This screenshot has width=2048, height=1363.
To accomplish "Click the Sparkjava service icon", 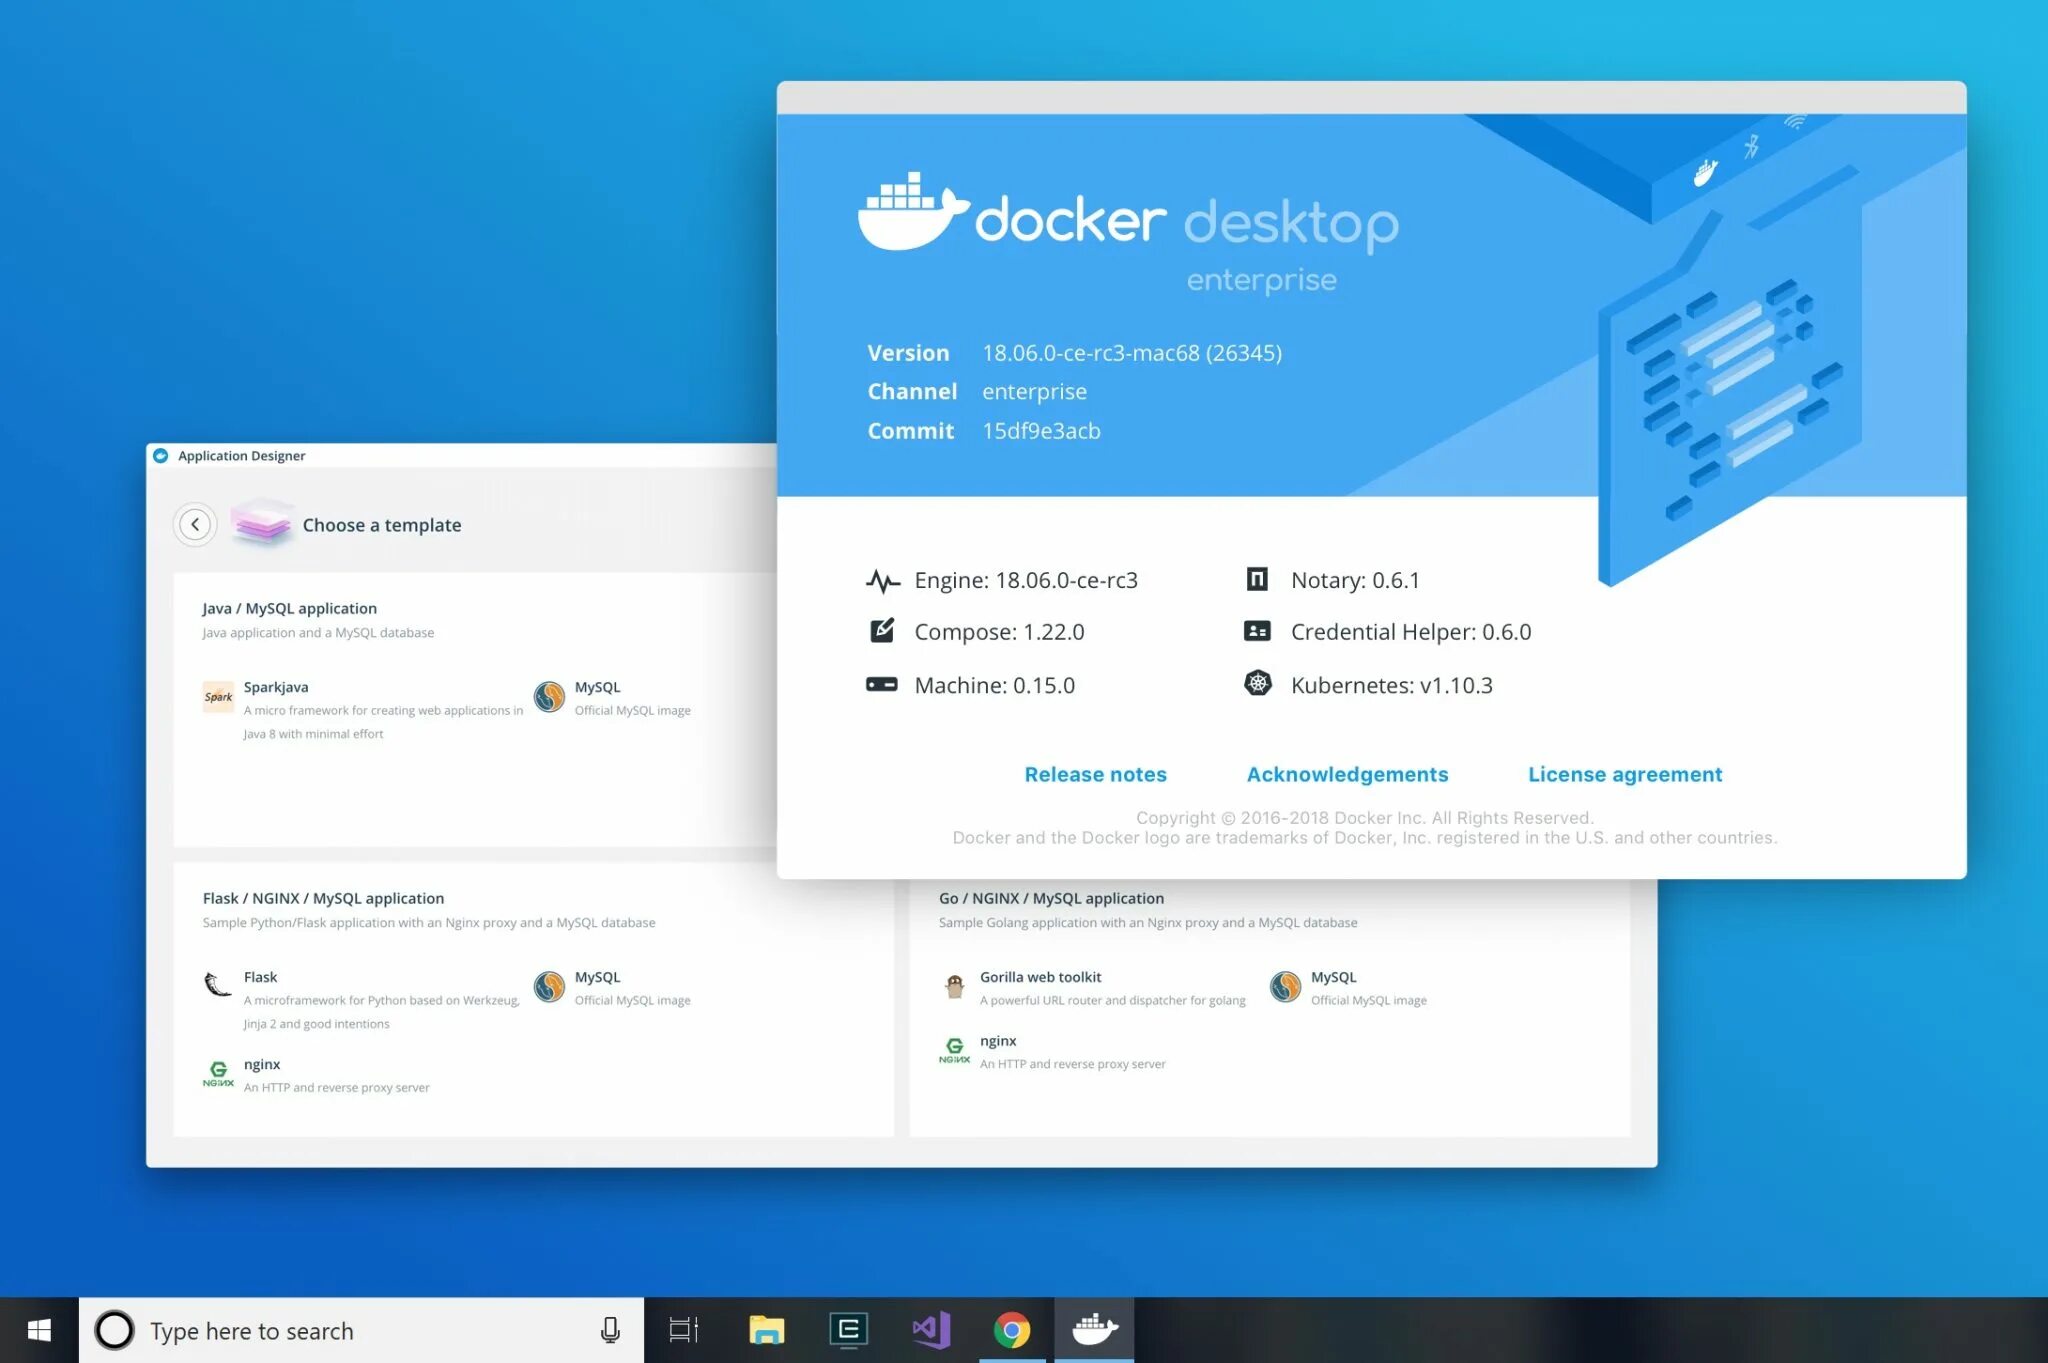I will 218,696.
